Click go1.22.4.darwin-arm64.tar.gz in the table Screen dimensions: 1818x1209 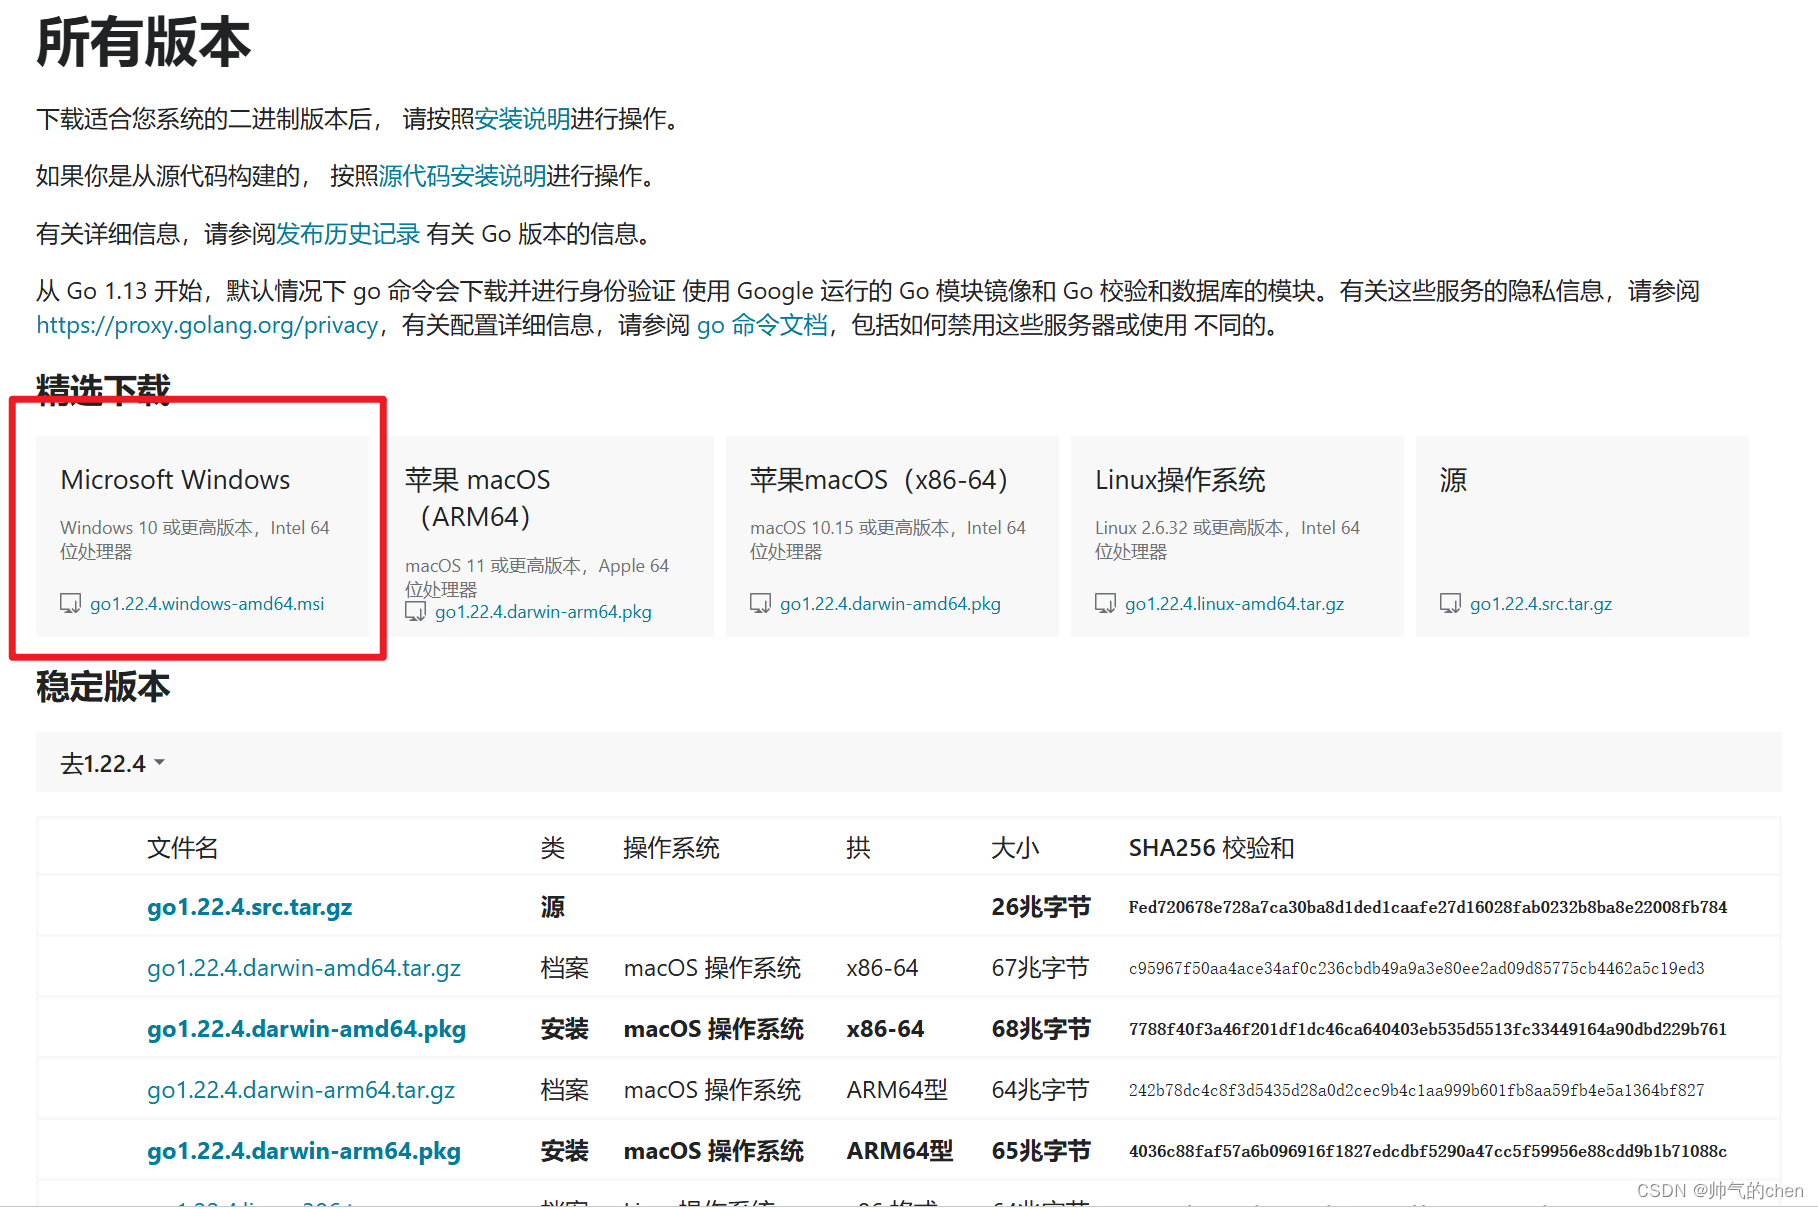click(x=301, y=1090)
